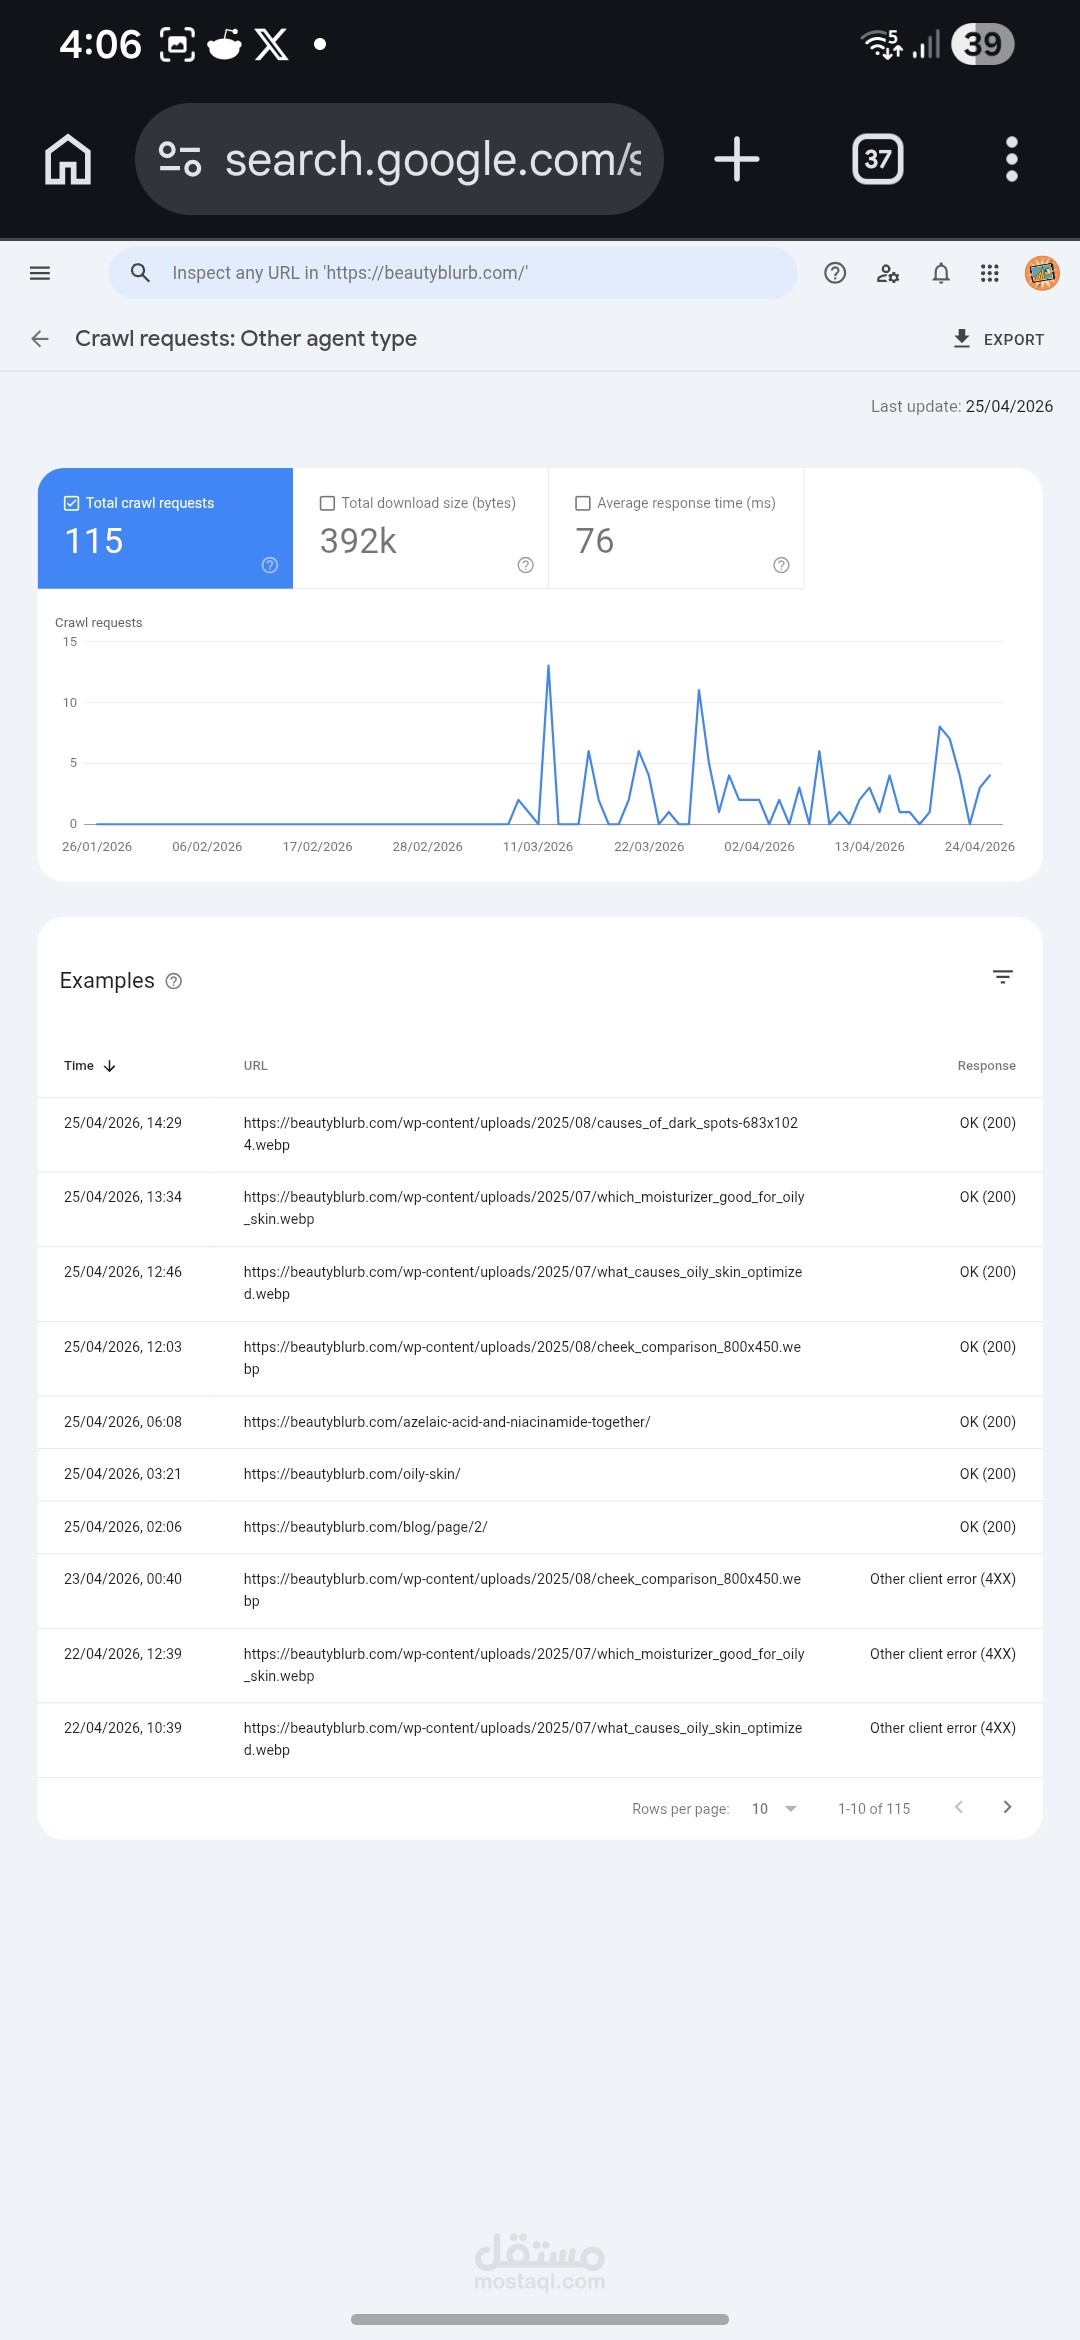Click the magnifier icon in URL inspect bar
Image resolution: width=1080 pixels, height=2340 pixels.
point(140,273)
